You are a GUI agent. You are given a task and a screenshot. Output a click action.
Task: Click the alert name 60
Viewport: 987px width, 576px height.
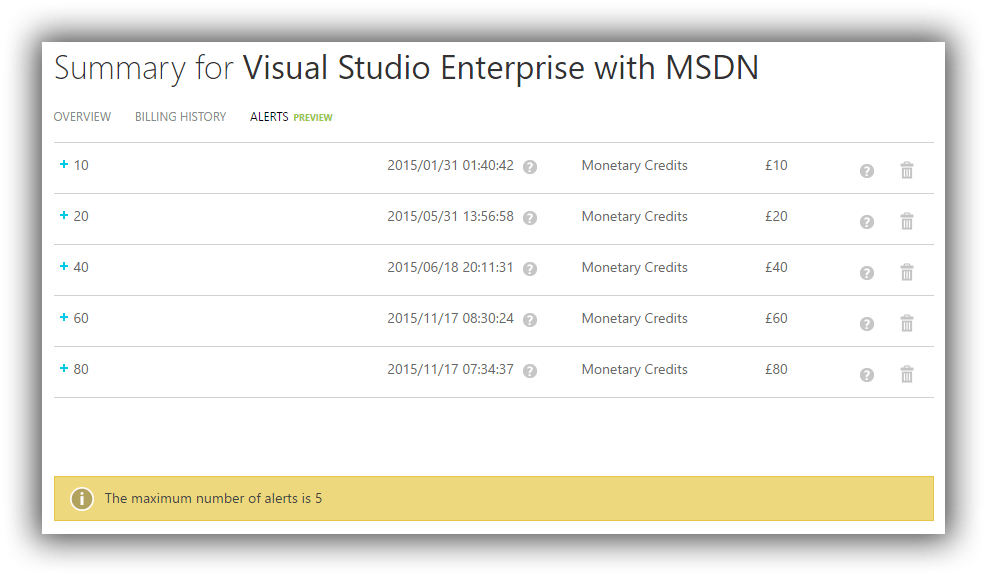tap(81, 319)
